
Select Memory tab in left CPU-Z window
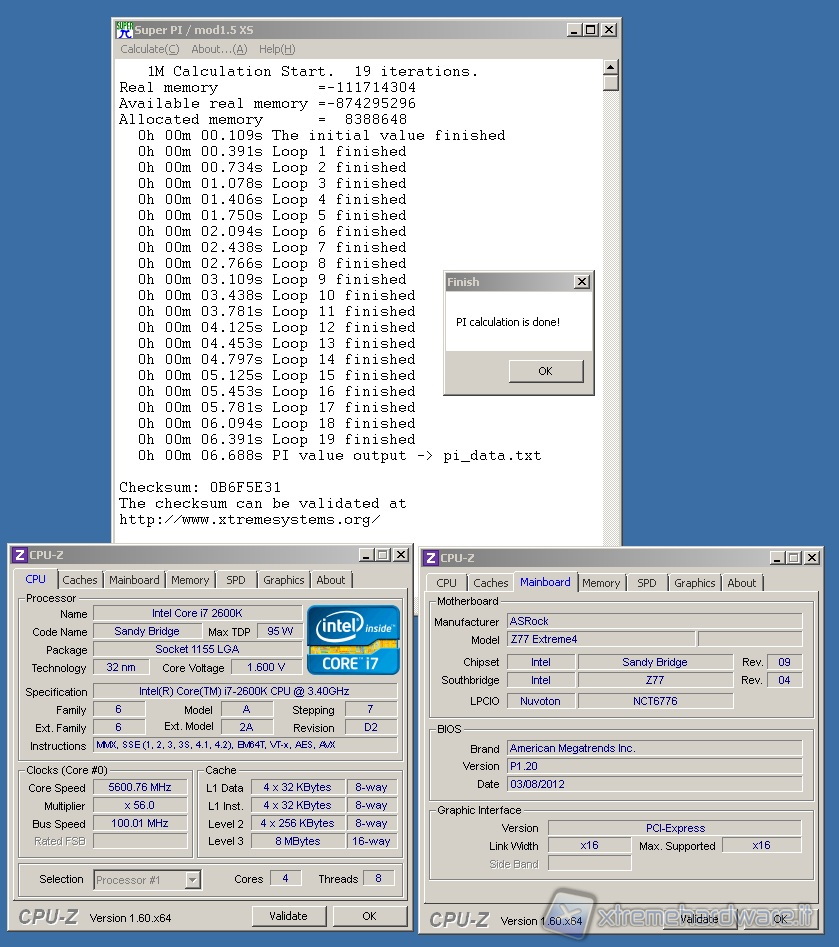click(x=190, y=580)
